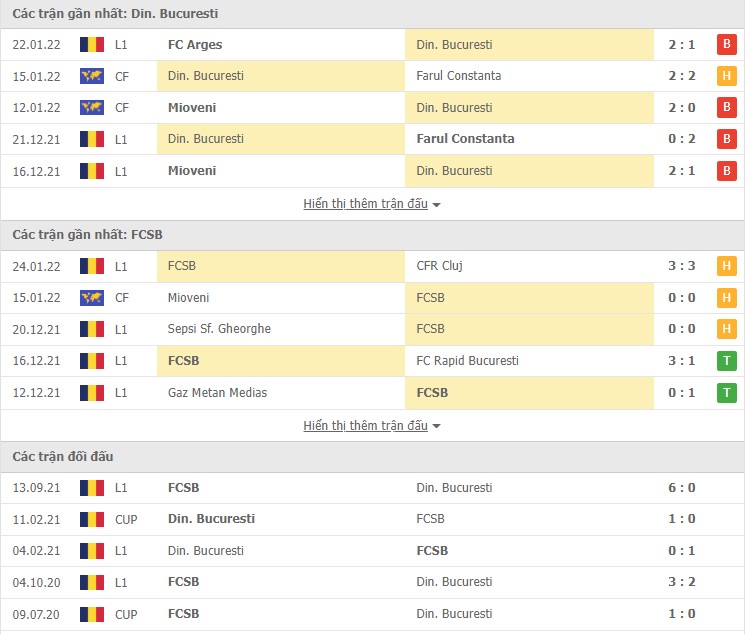Open the FC Arges team link
The height and width of the screenshot is (634, 745).
(195, 44)
